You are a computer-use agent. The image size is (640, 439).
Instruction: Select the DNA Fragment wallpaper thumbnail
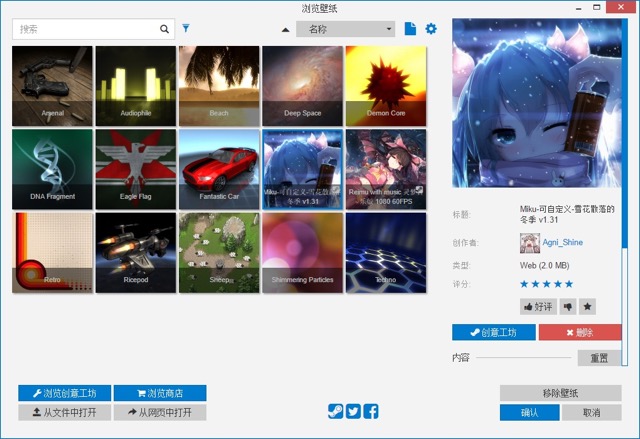(x=52, y=169)
